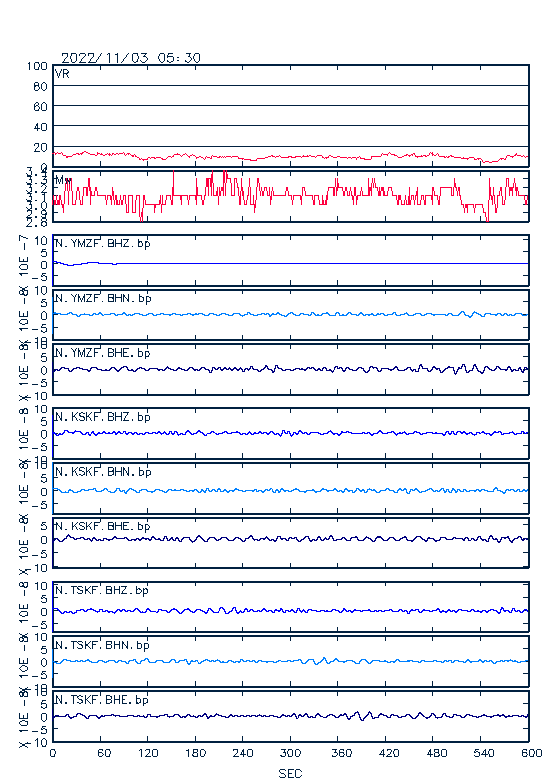
Task: Select the N.YMZF.BHZ.bp trace label
Action: (x=103, y=244)
